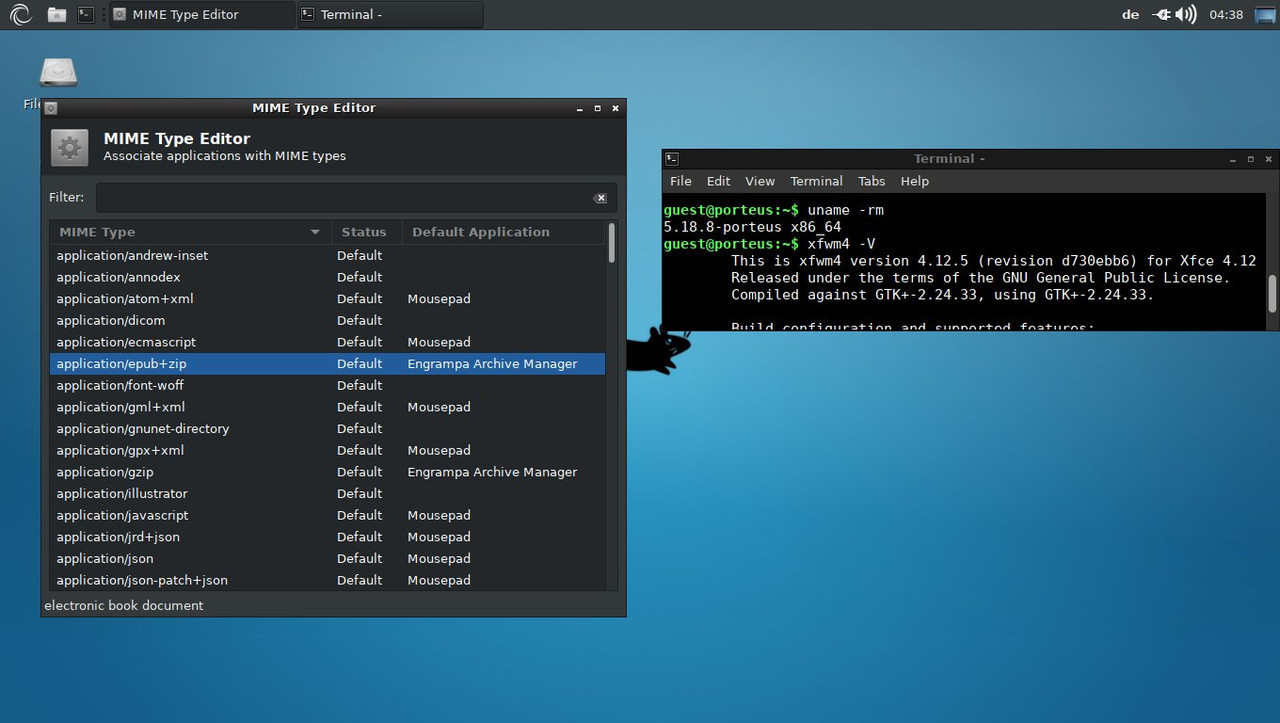Select the application/dicom row
The height and width of the screenshot is (723, 1280).
coord(327,320)
